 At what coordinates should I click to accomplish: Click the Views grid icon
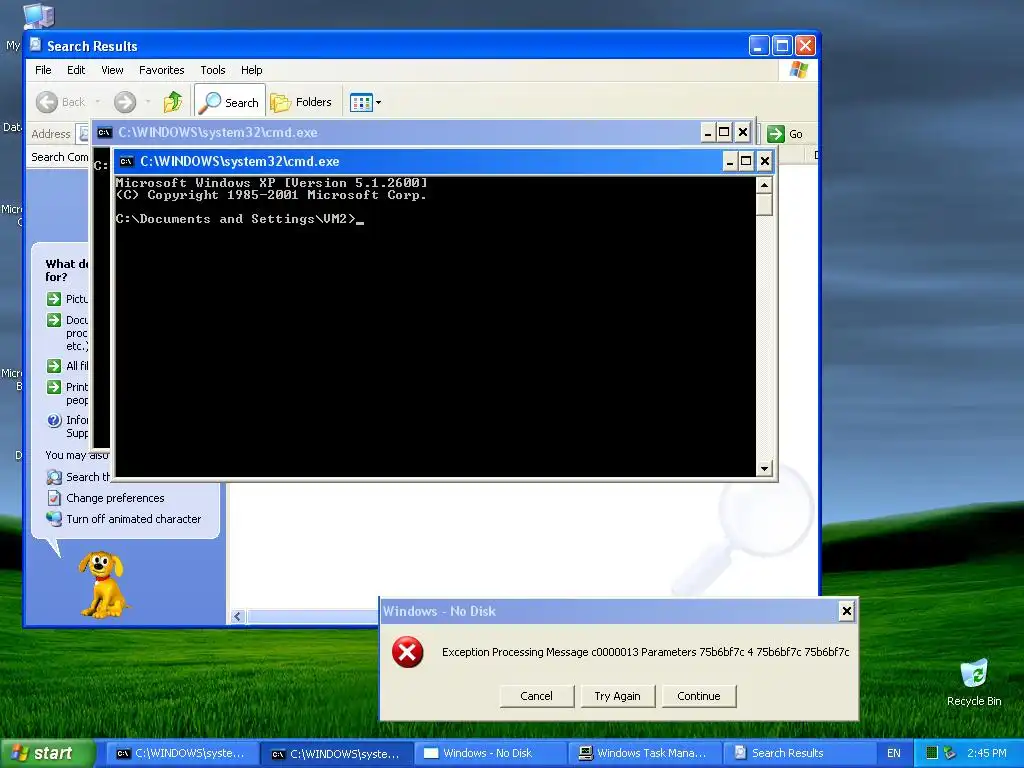pos(360,102)
